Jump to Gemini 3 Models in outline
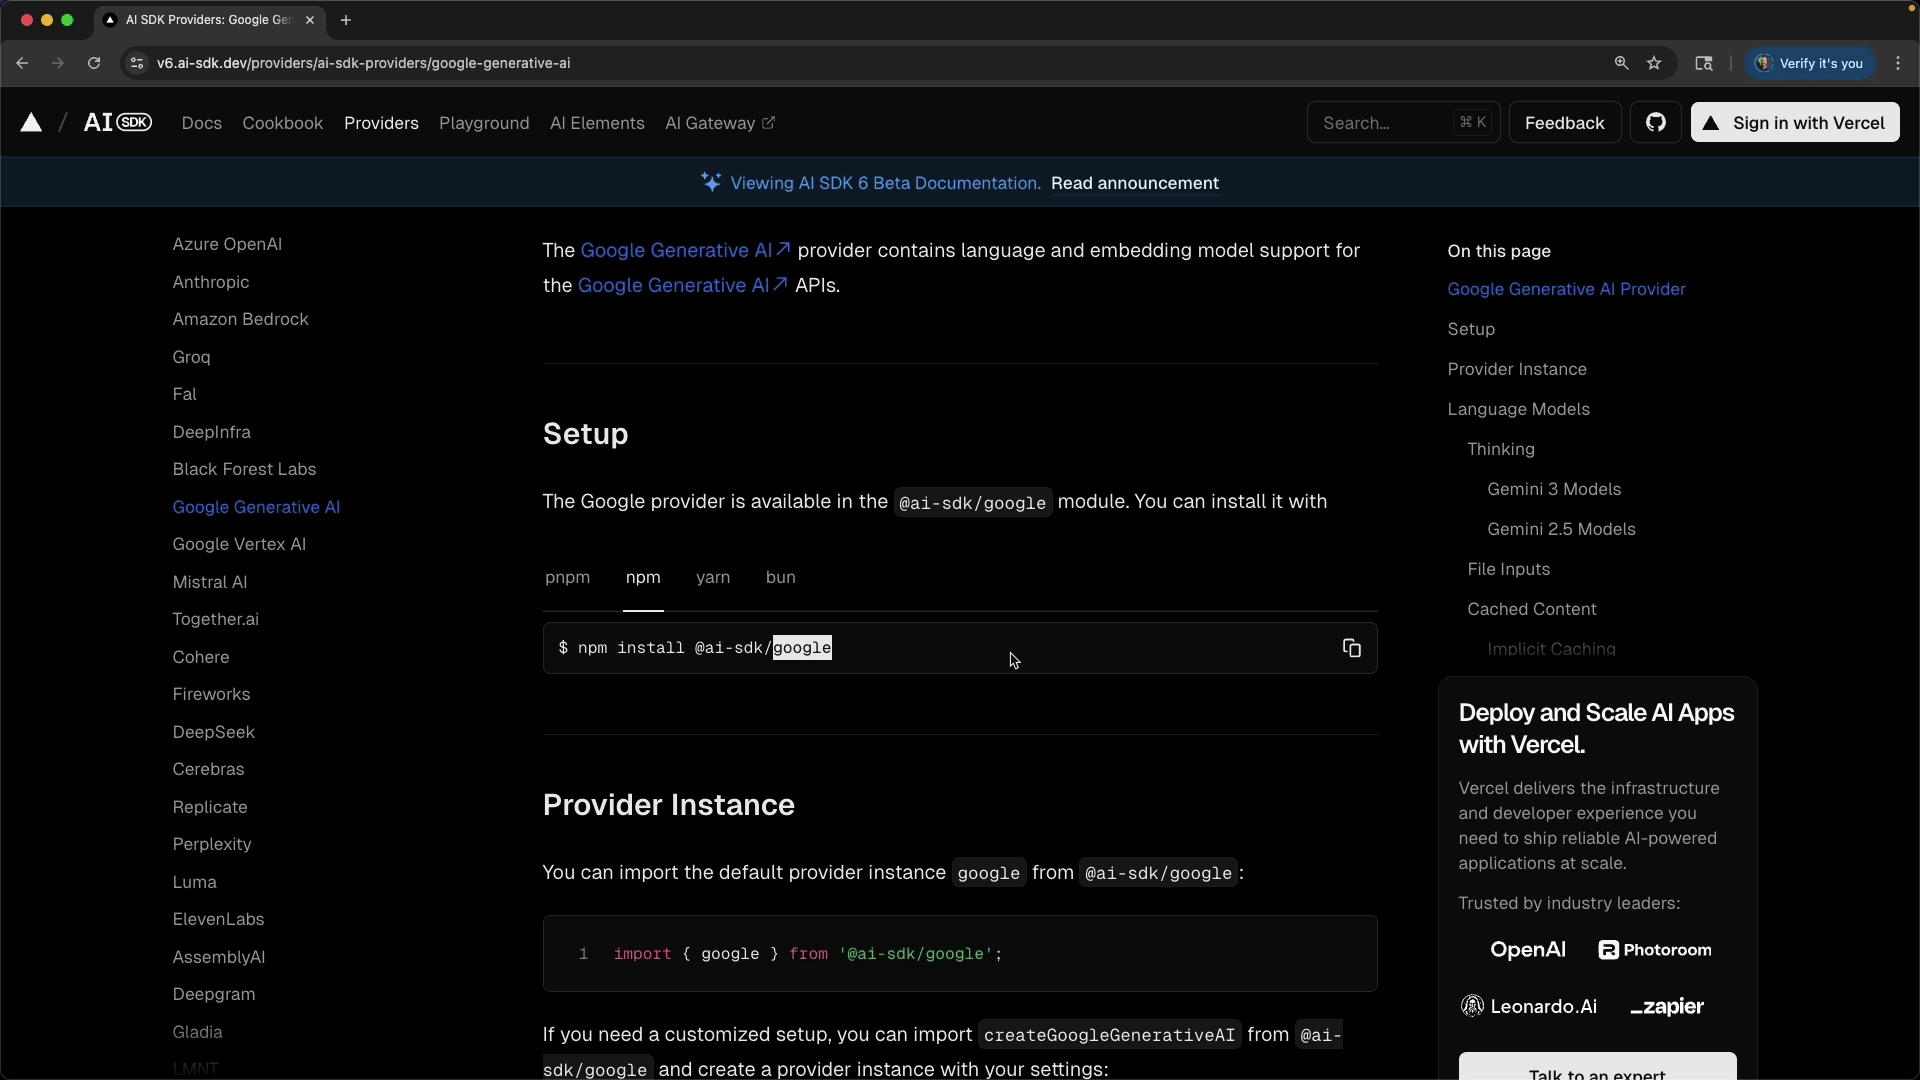The height and width of the screenshot is (1080, 1920). coord(1553,489)
